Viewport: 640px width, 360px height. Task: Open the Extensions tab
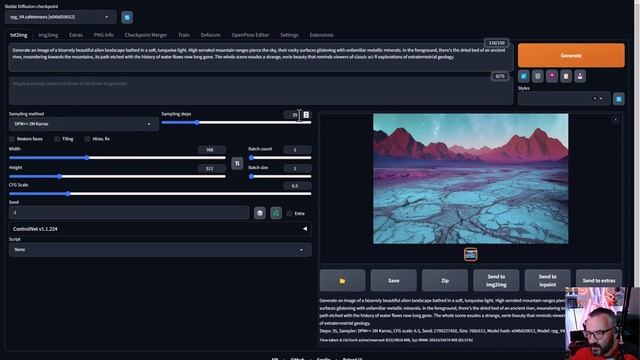[x=321, y=35]
